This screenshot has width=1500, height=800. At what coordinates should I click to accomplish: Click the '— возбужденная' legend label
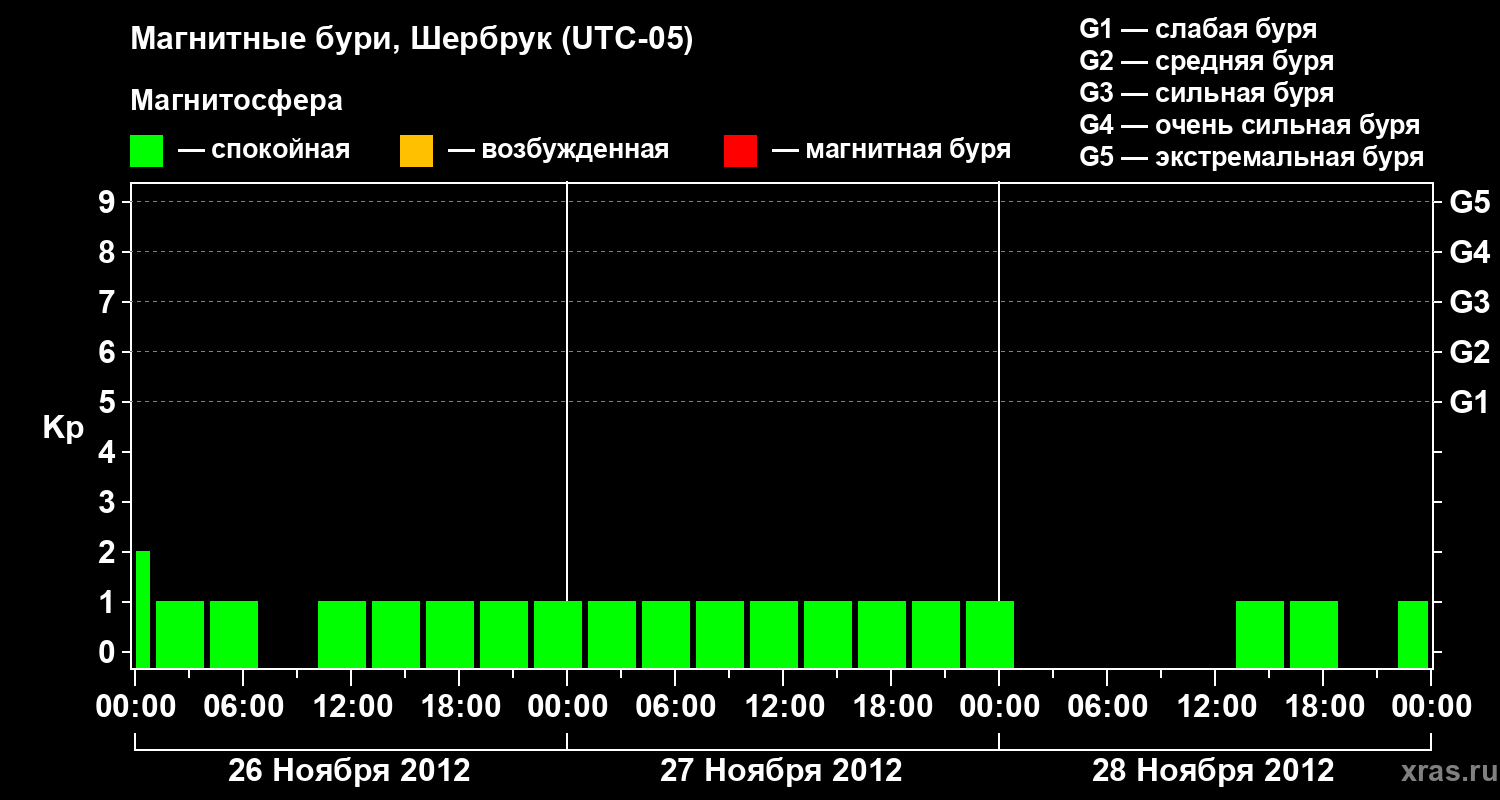click(558, 150)
